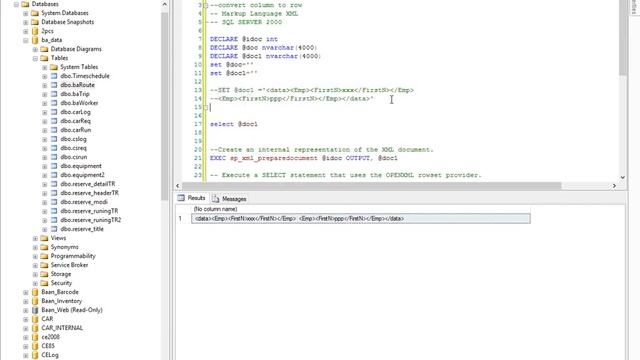Click the Object Explorer vertical scrollbar thumb
The height and width of the screenshot is (360, 640).
164,106
